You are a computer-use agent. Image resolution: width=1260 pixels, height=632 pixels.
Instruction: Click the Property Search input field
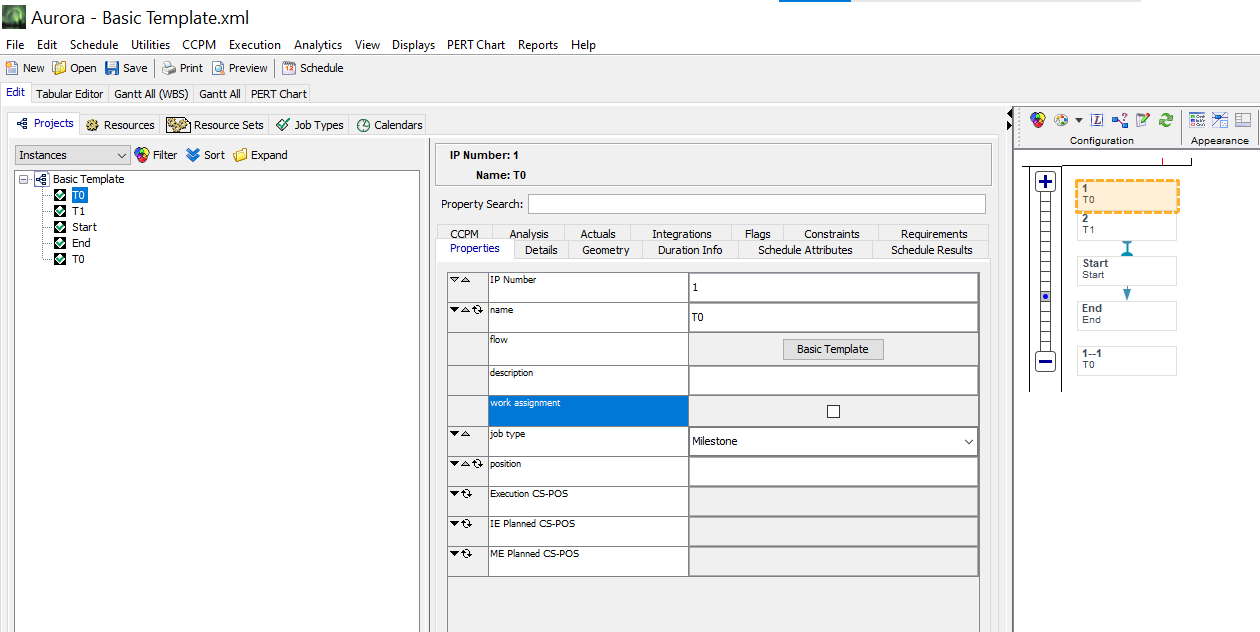pos(756,204)
